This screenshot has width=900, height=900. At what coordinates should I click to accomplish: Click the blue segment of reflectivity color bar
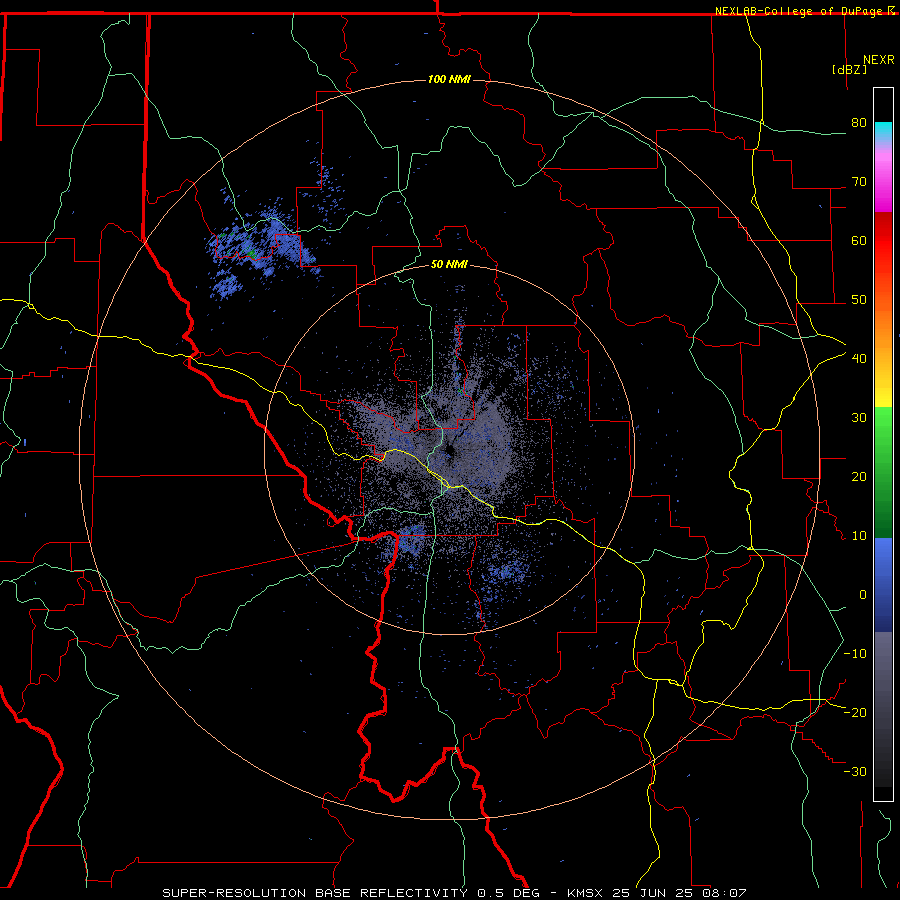pos(883,584)
